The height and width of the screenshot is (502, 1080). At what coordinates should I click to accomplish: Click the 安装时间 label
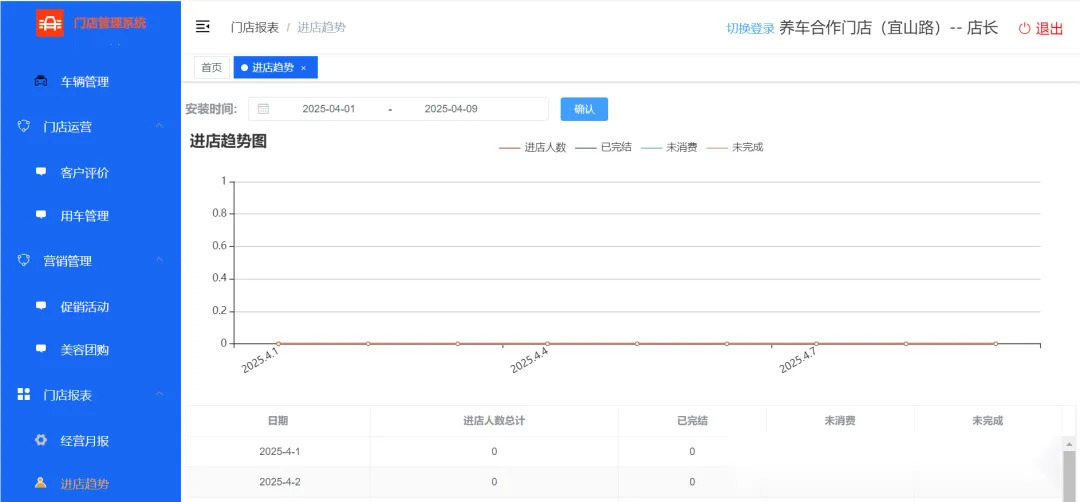tap(211, 109)
